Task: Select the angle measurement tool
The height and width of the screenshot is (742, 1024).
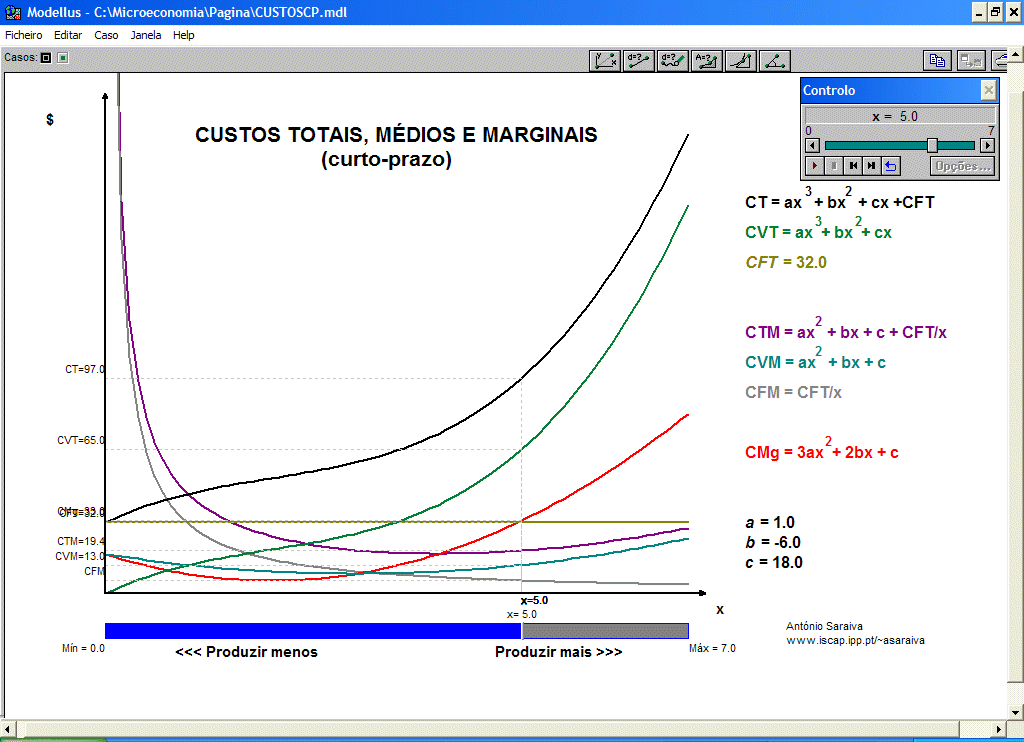Action: click(x=775, y=60)
